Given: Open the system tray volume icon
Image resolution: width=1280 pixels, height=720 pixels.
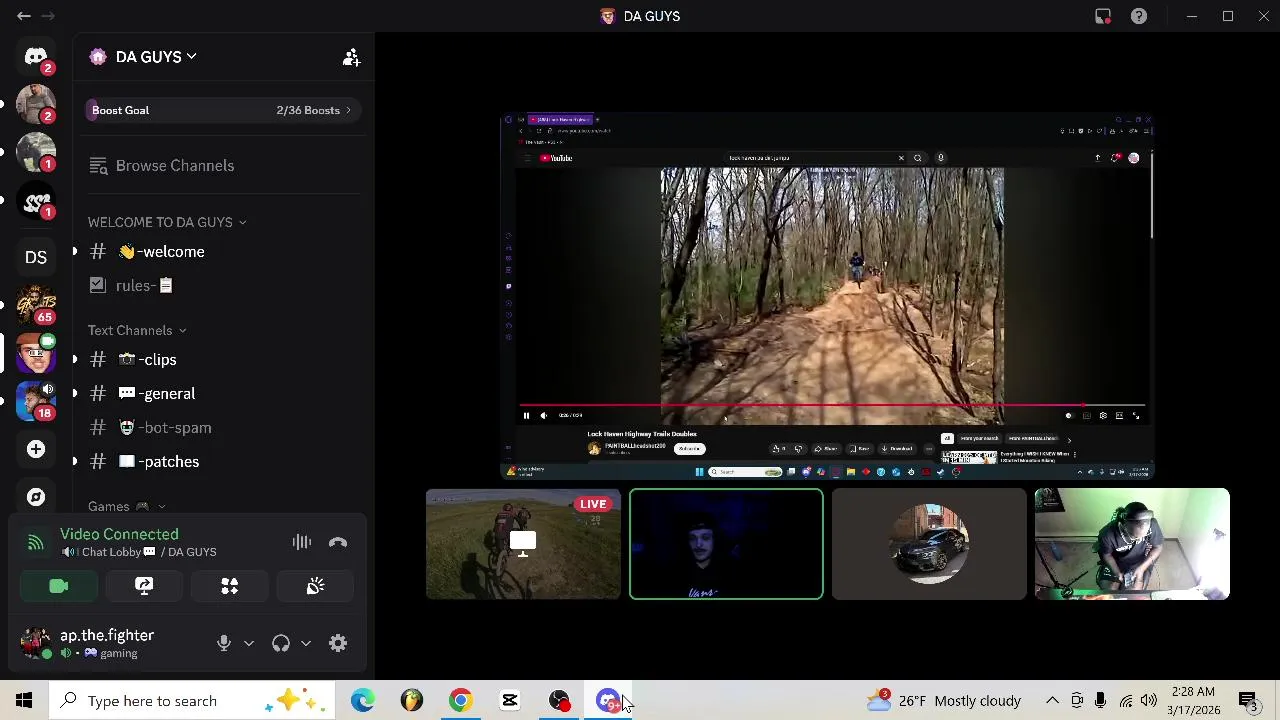Looking at the screenshot, I should pyautogui.click(x=1148, y=701).
